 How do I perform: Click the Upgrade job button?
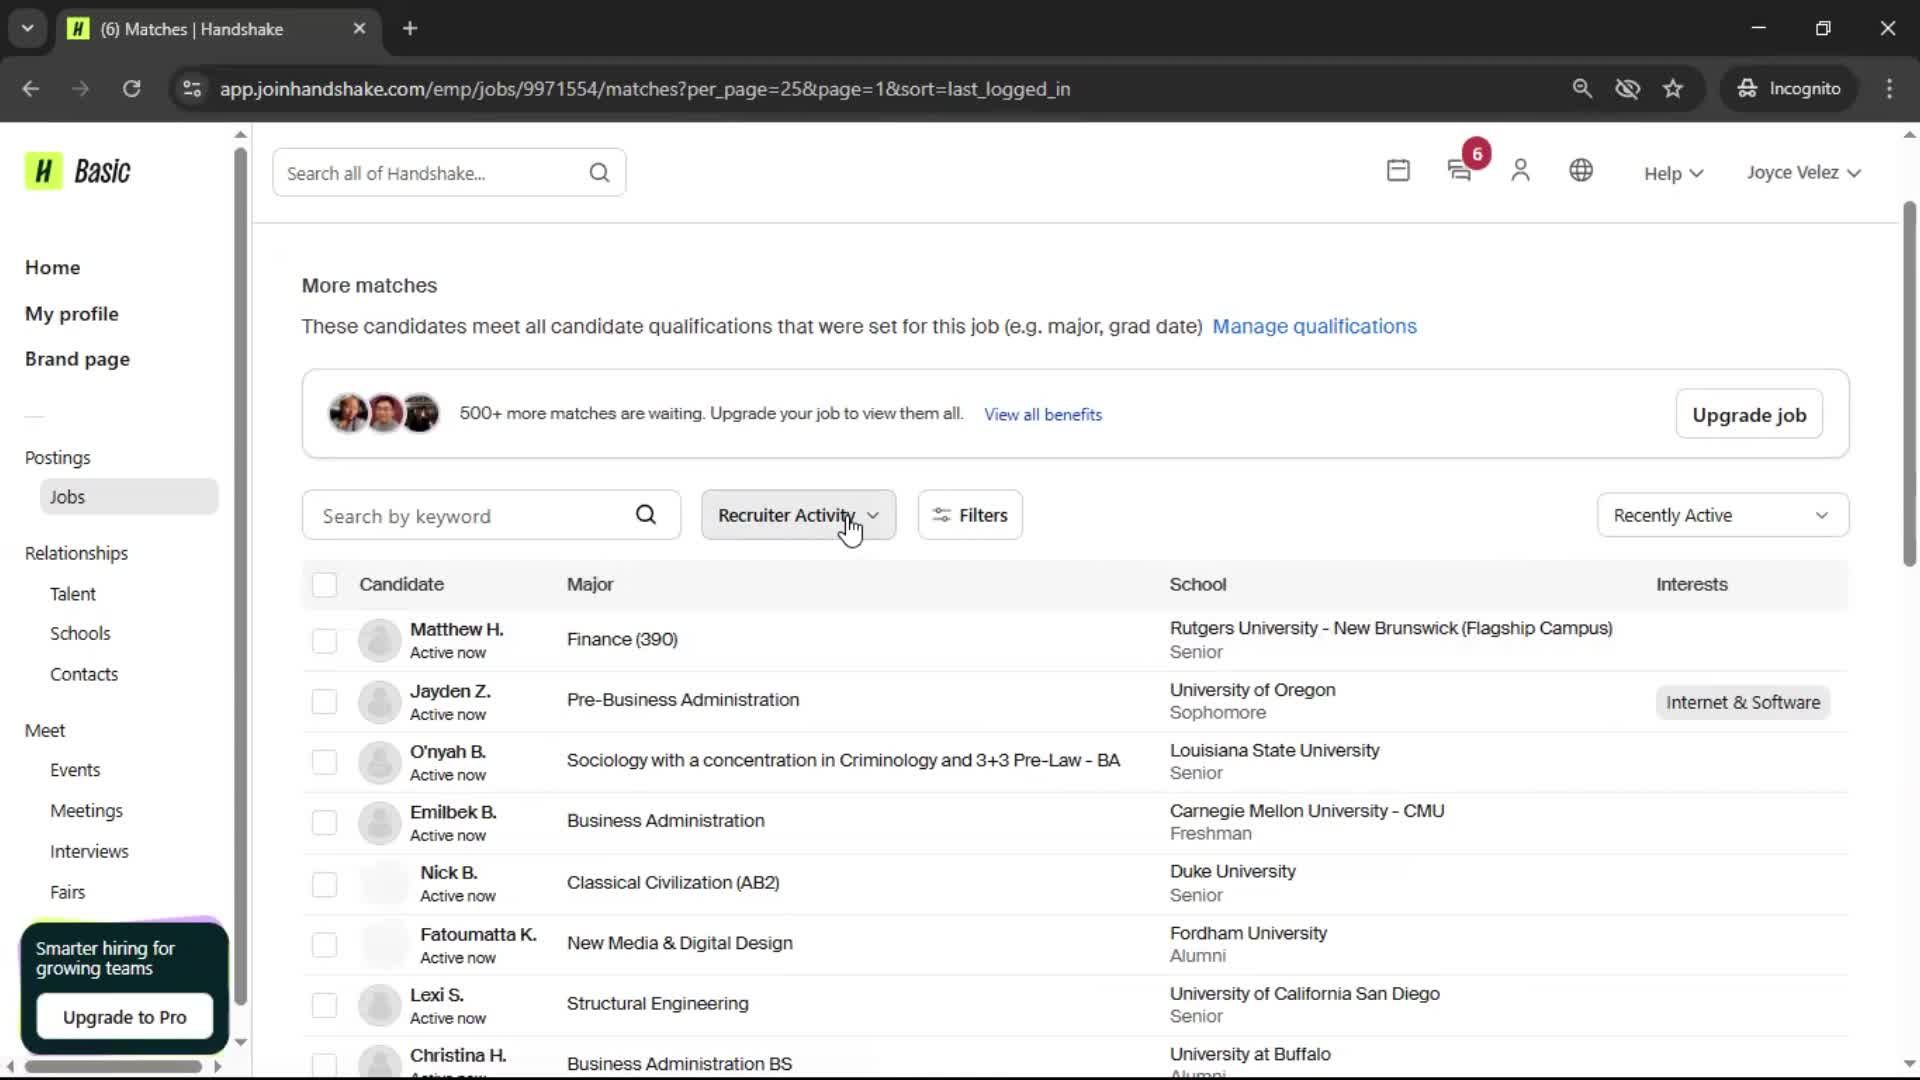pos(1749,414)
